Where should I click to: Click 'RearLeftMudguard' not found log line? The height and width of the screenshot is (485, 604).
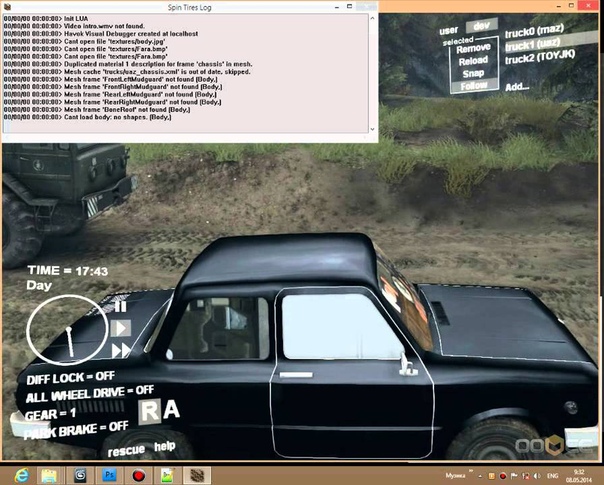click(x=110, y=94)
